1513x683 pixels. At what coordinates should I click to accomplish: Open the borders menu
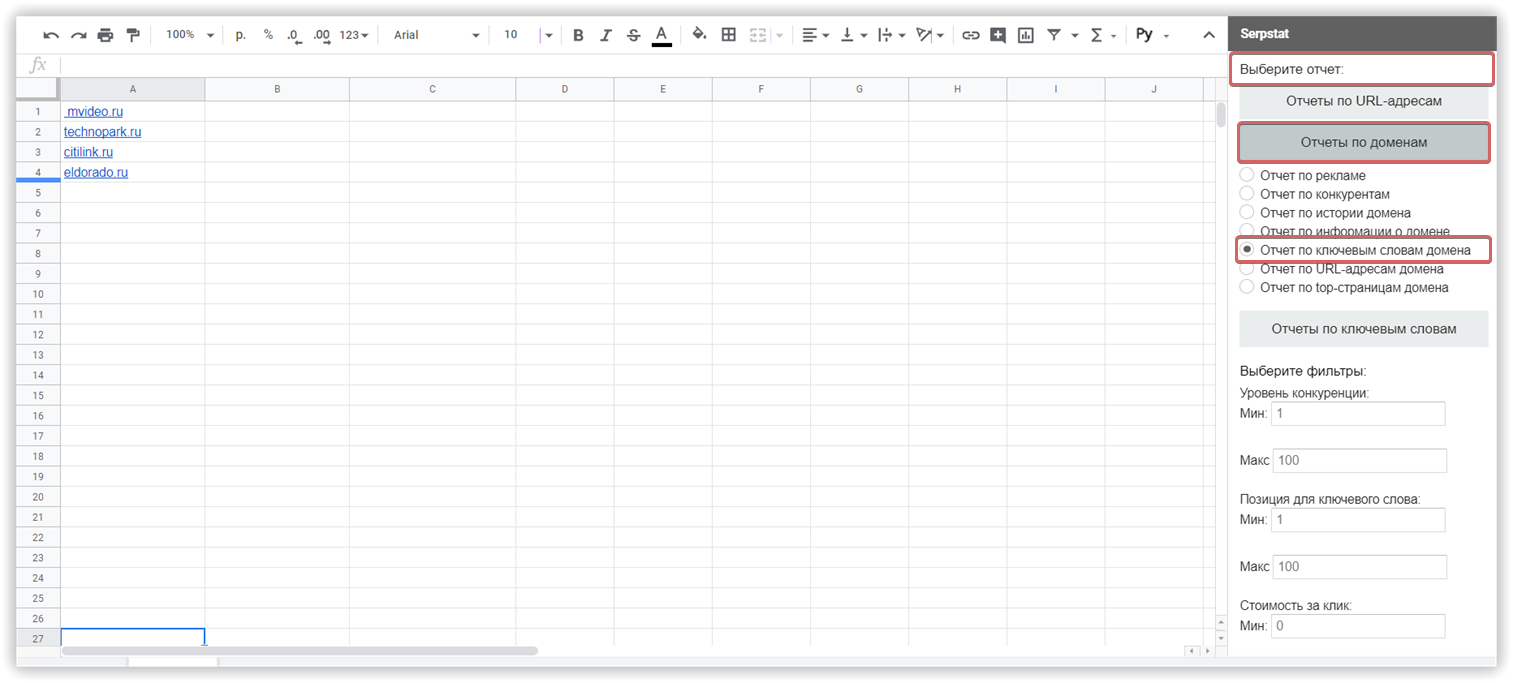pos(728,35)
